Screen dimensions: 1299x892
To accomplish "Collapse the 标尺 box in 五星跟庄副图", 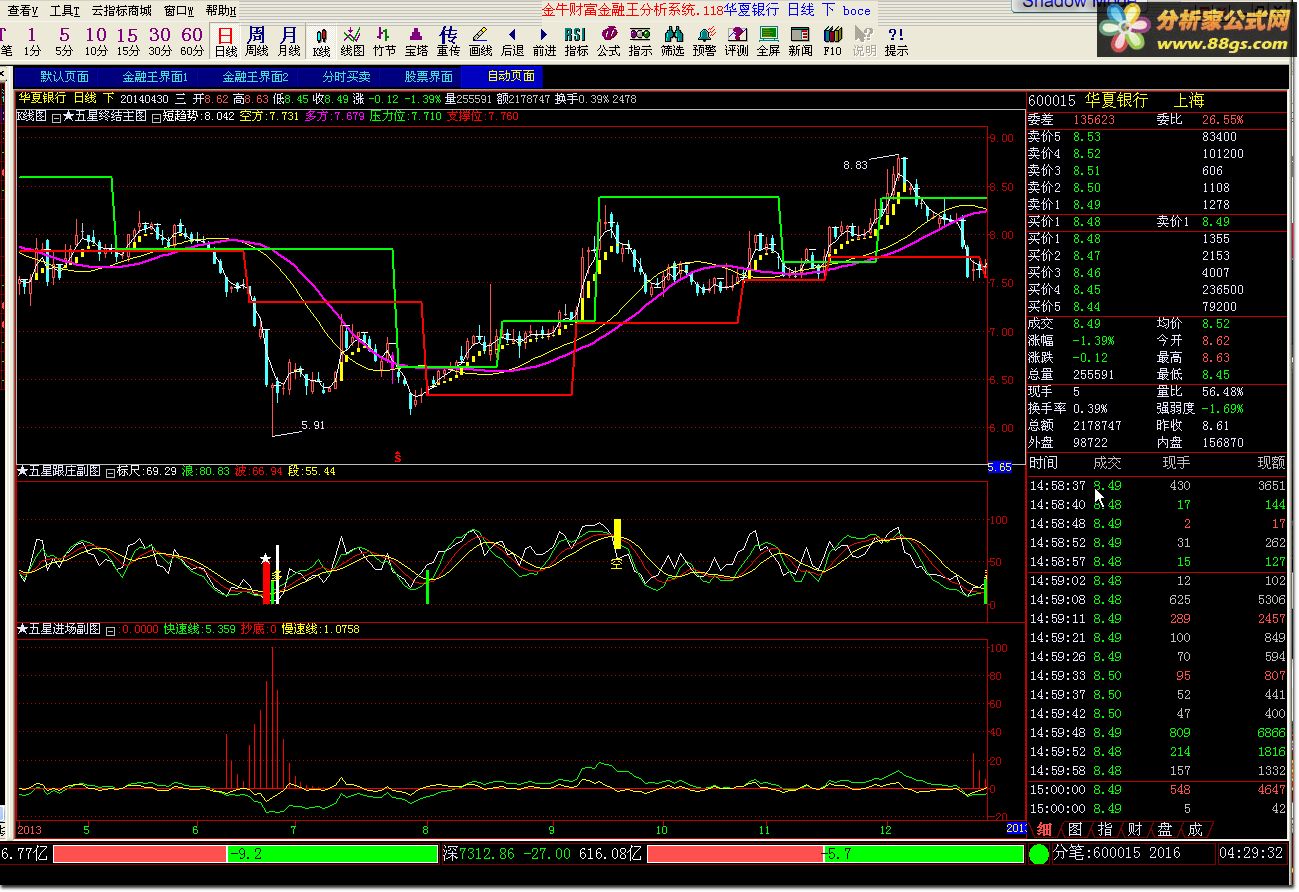I will pyautogui.click(x=110, y=471).
